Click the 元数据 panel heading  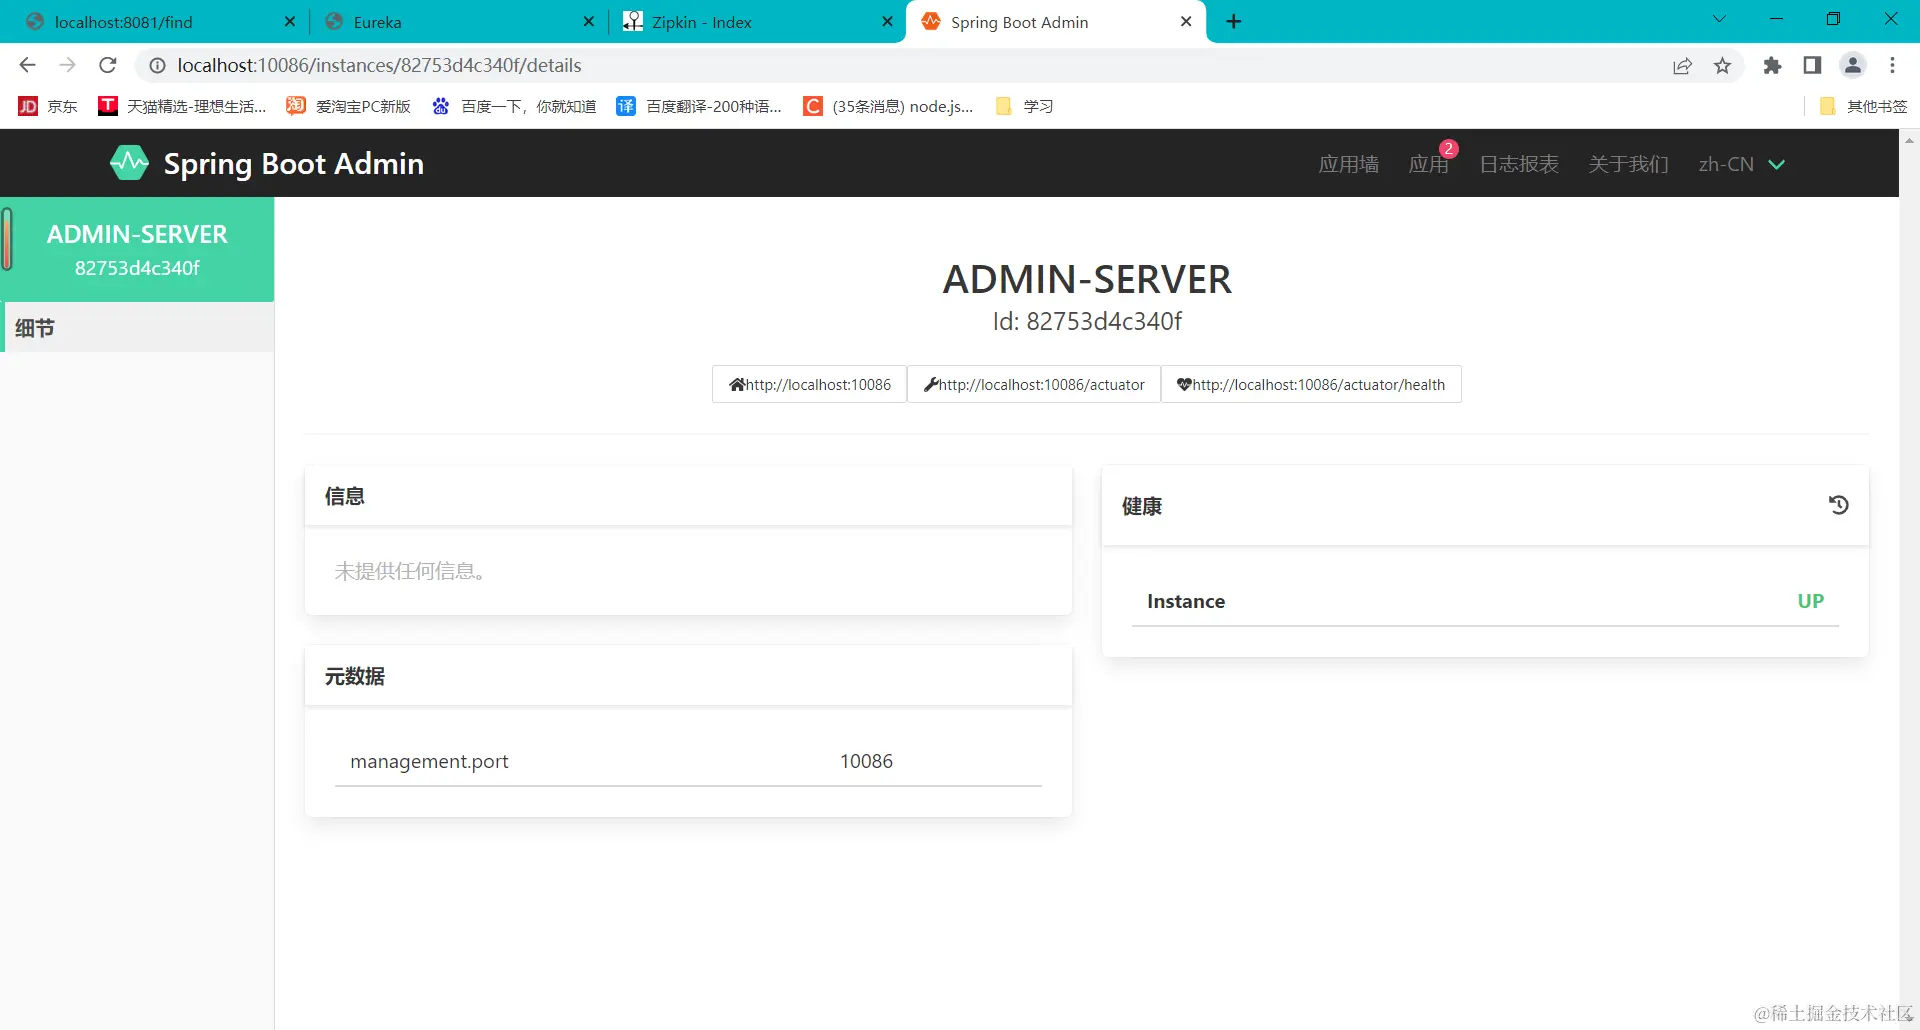tap(354, 676)
